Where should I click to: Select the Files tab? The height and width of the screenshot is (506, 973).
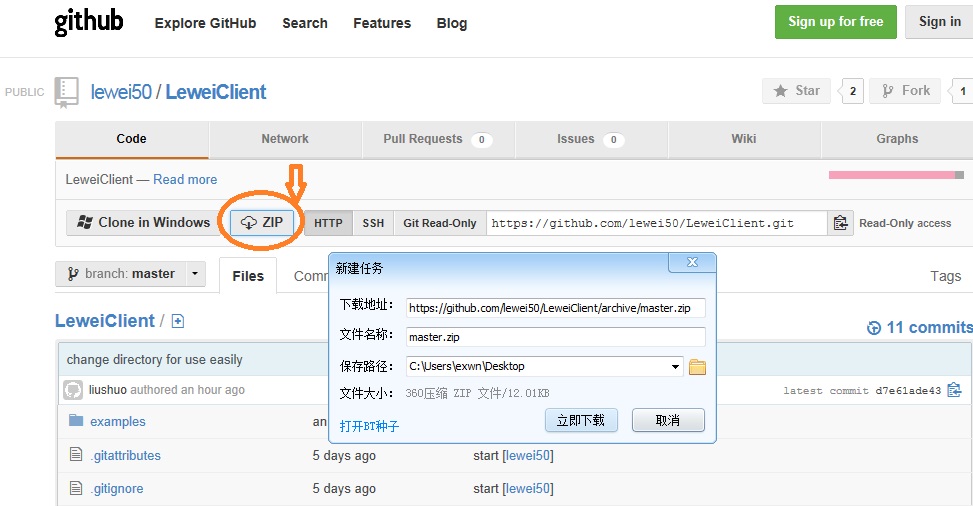248,276
